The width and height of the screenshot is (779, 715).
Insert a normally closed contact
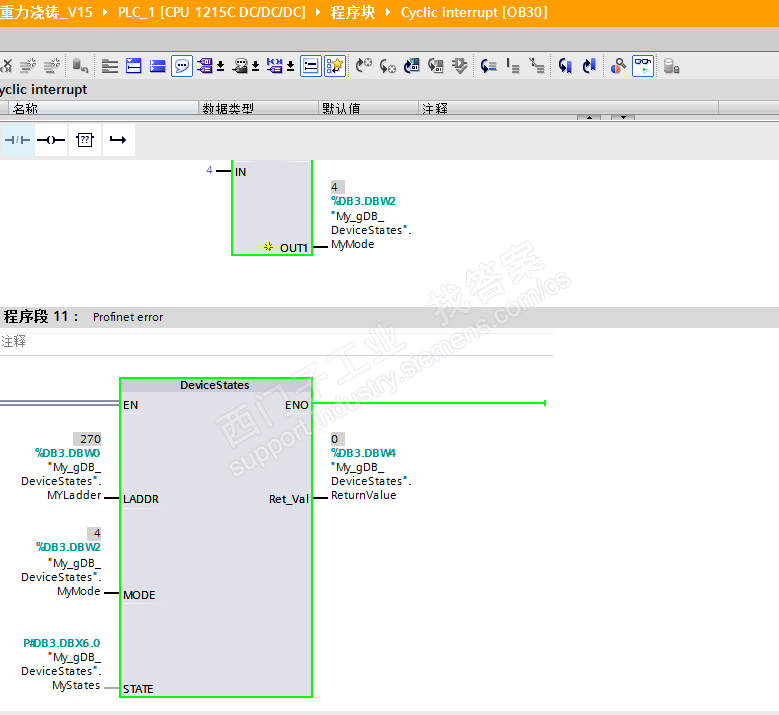[x=17, y=140]
